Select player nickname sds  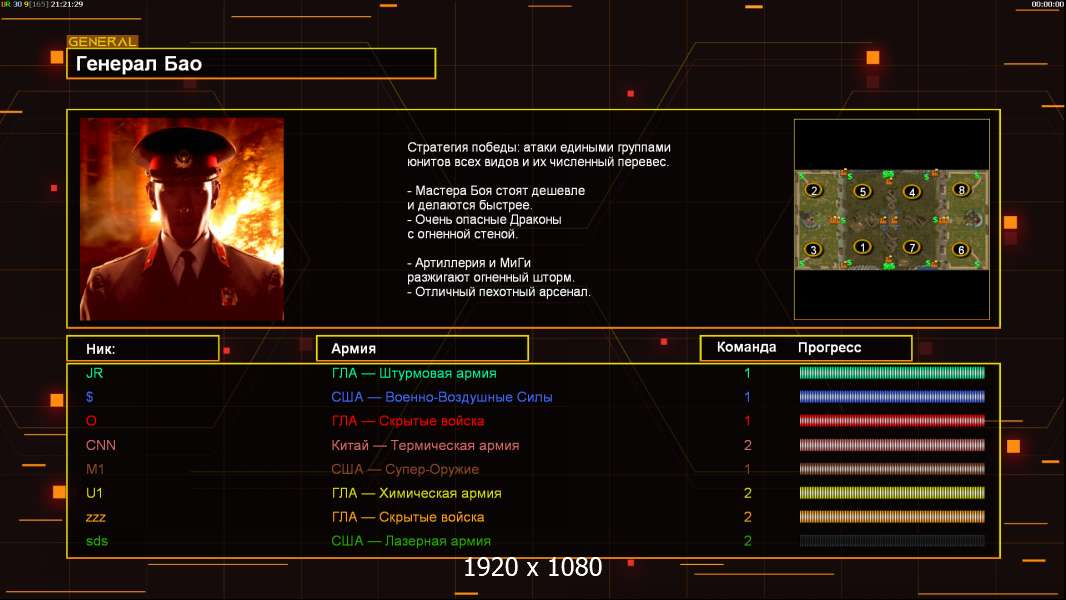[x=97, y=541]
